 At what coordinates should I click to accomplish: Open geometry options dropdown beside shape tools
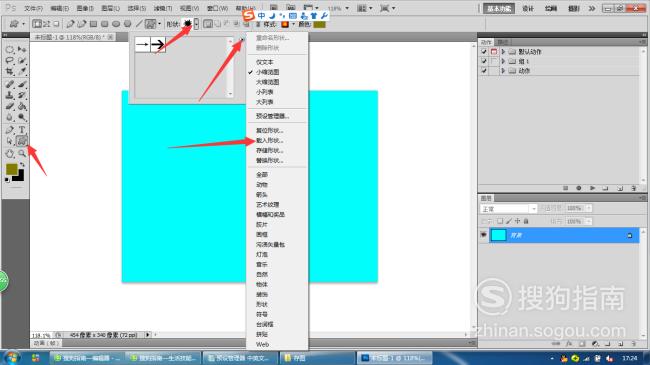159,24
